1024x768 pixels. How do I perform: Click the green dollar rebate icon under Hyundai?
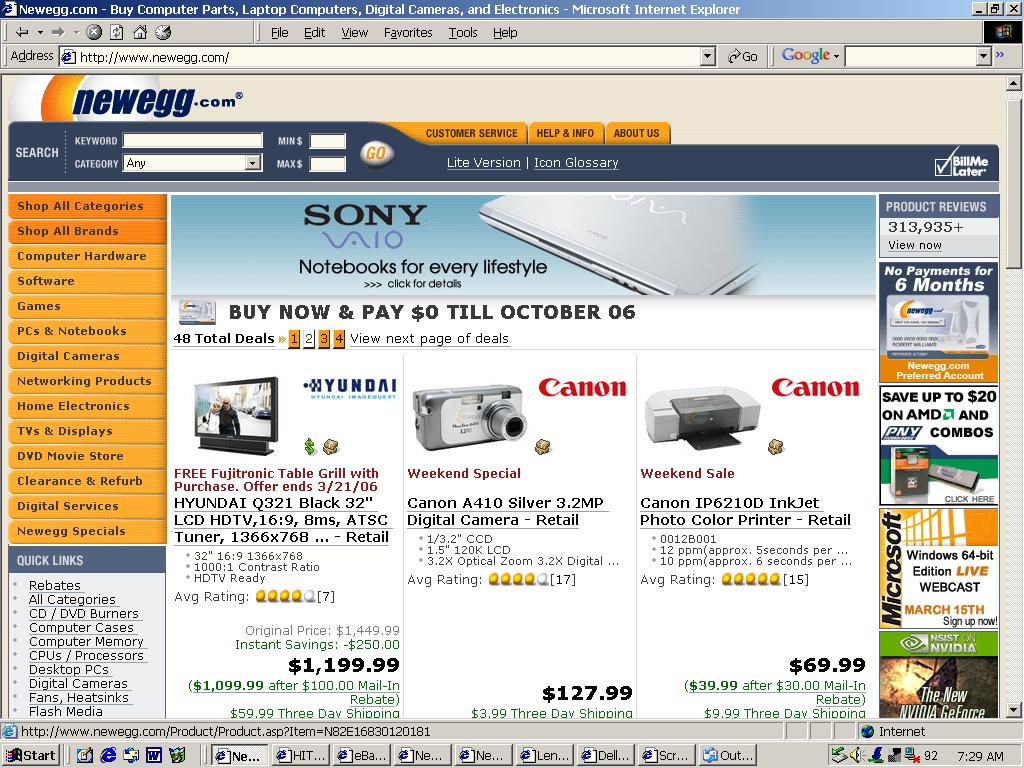310,447
